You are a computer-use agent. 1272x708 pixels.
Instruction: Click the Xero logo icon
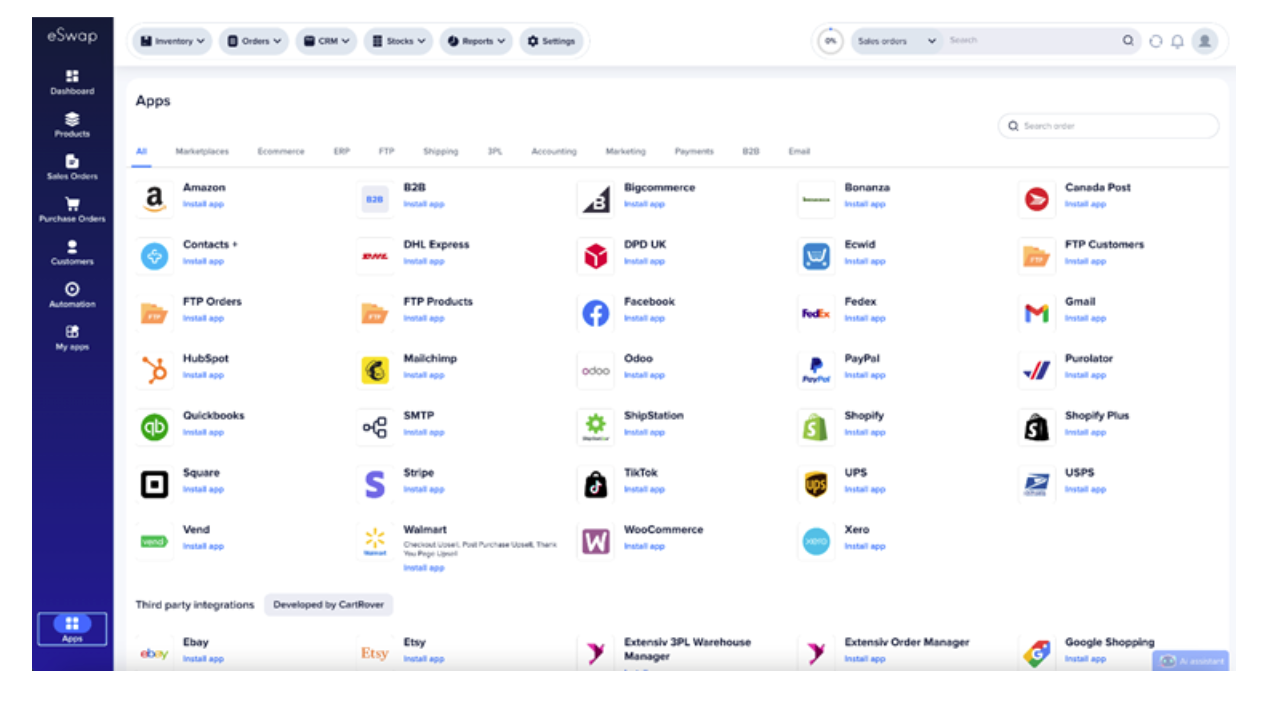tap(816, 541)
